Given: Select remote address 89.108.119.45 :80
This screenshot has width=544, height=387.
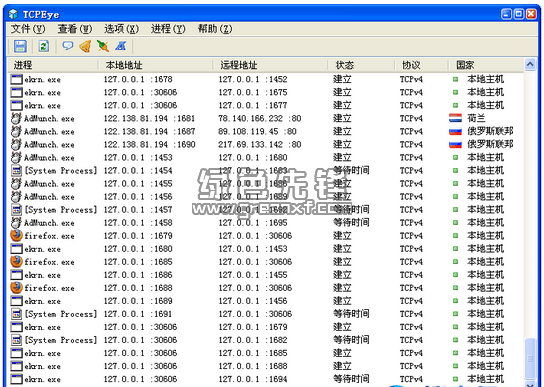Looking at the screenshot, I should (257, 132).
